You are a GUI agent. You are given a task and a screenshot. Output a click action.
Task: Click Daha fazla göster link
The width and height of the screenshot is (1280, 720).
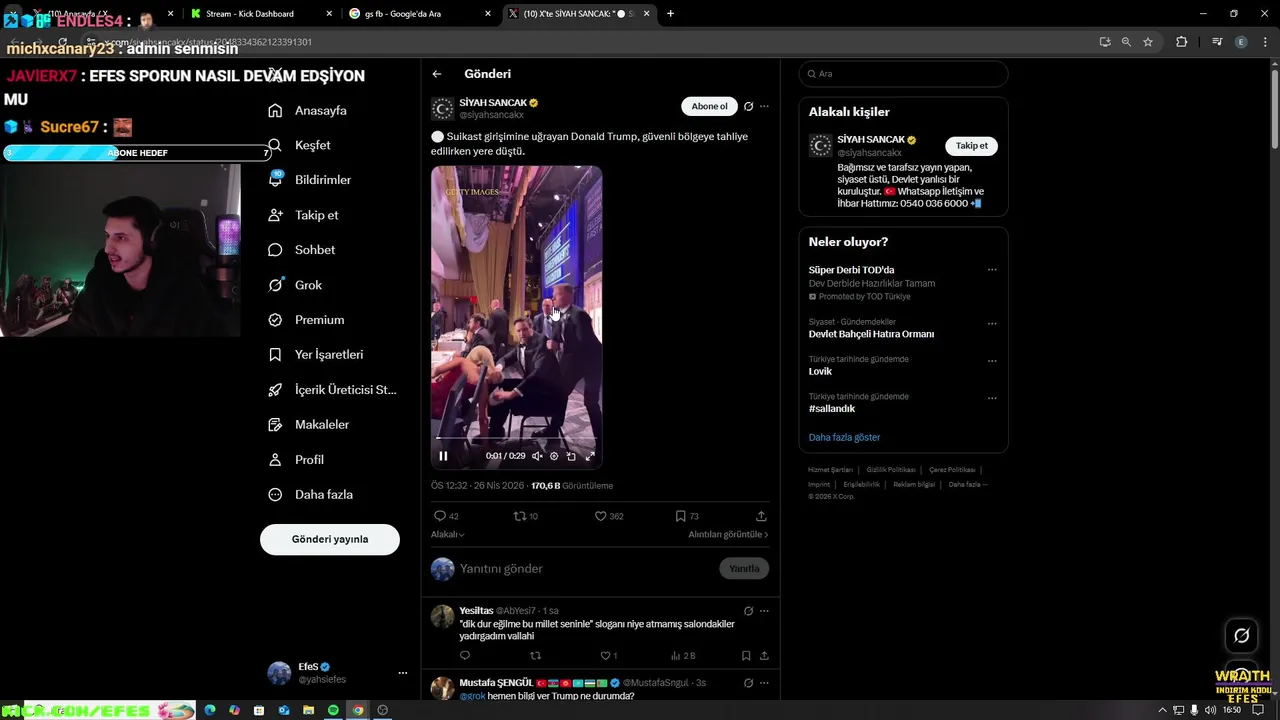click(844, 438)
